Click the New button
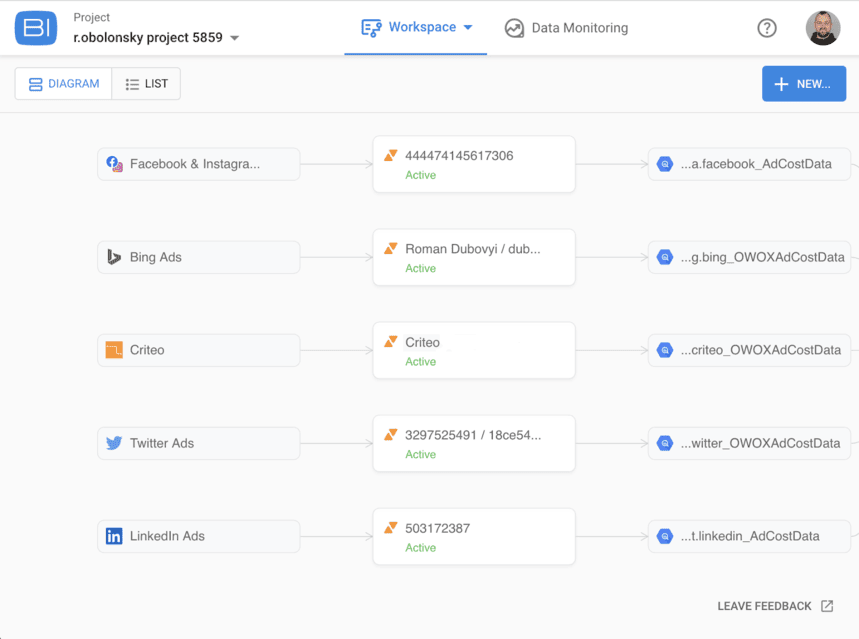The image size is (859, 639). [x=804, y=84]
